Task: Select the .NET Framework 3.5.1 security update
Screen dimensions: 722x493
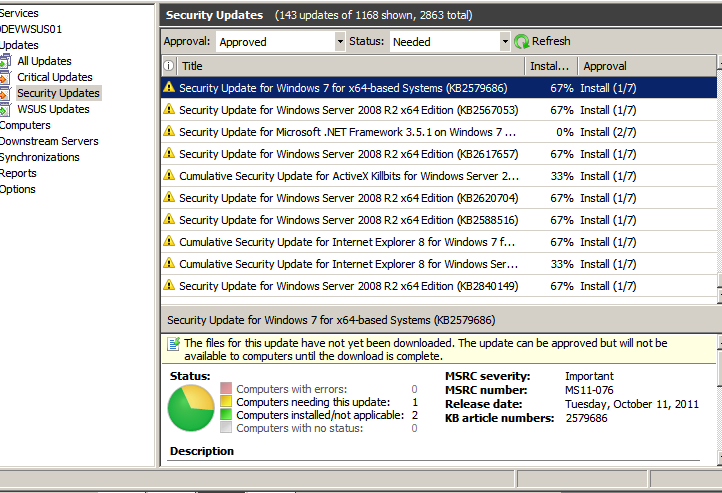Action: [439, 132]
